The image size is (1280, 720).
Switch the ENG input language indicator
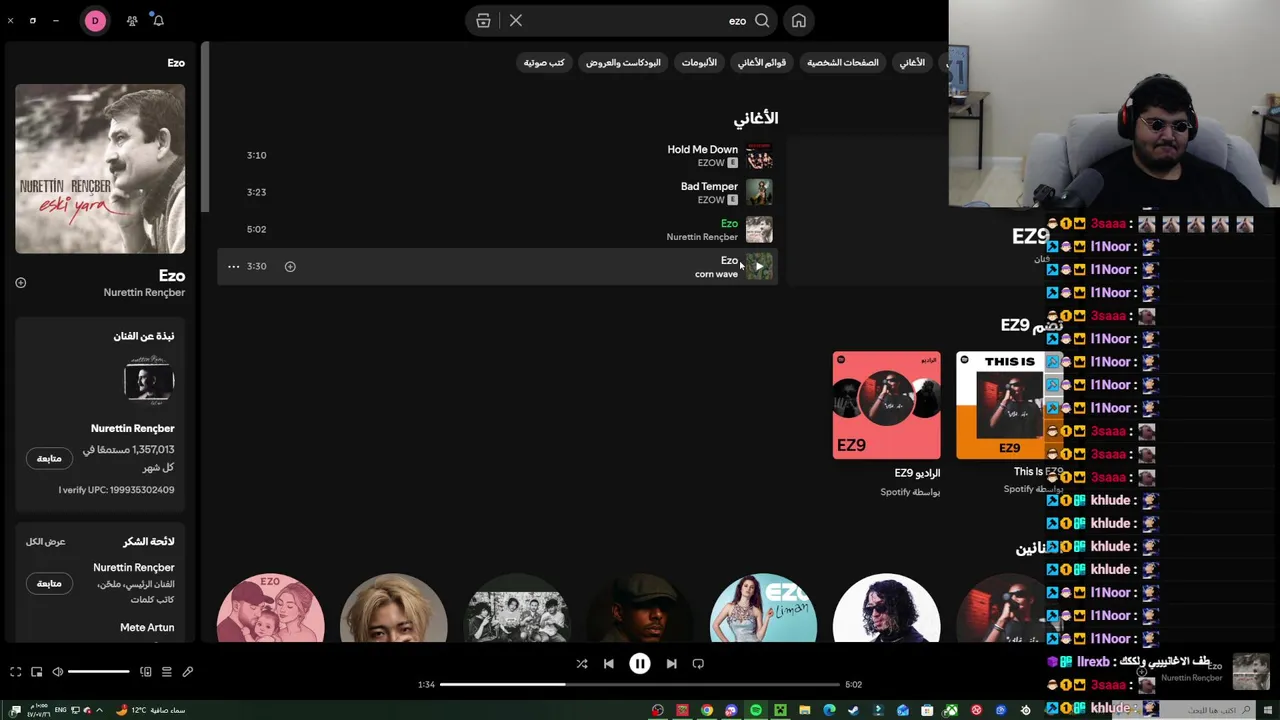(61, 710)
